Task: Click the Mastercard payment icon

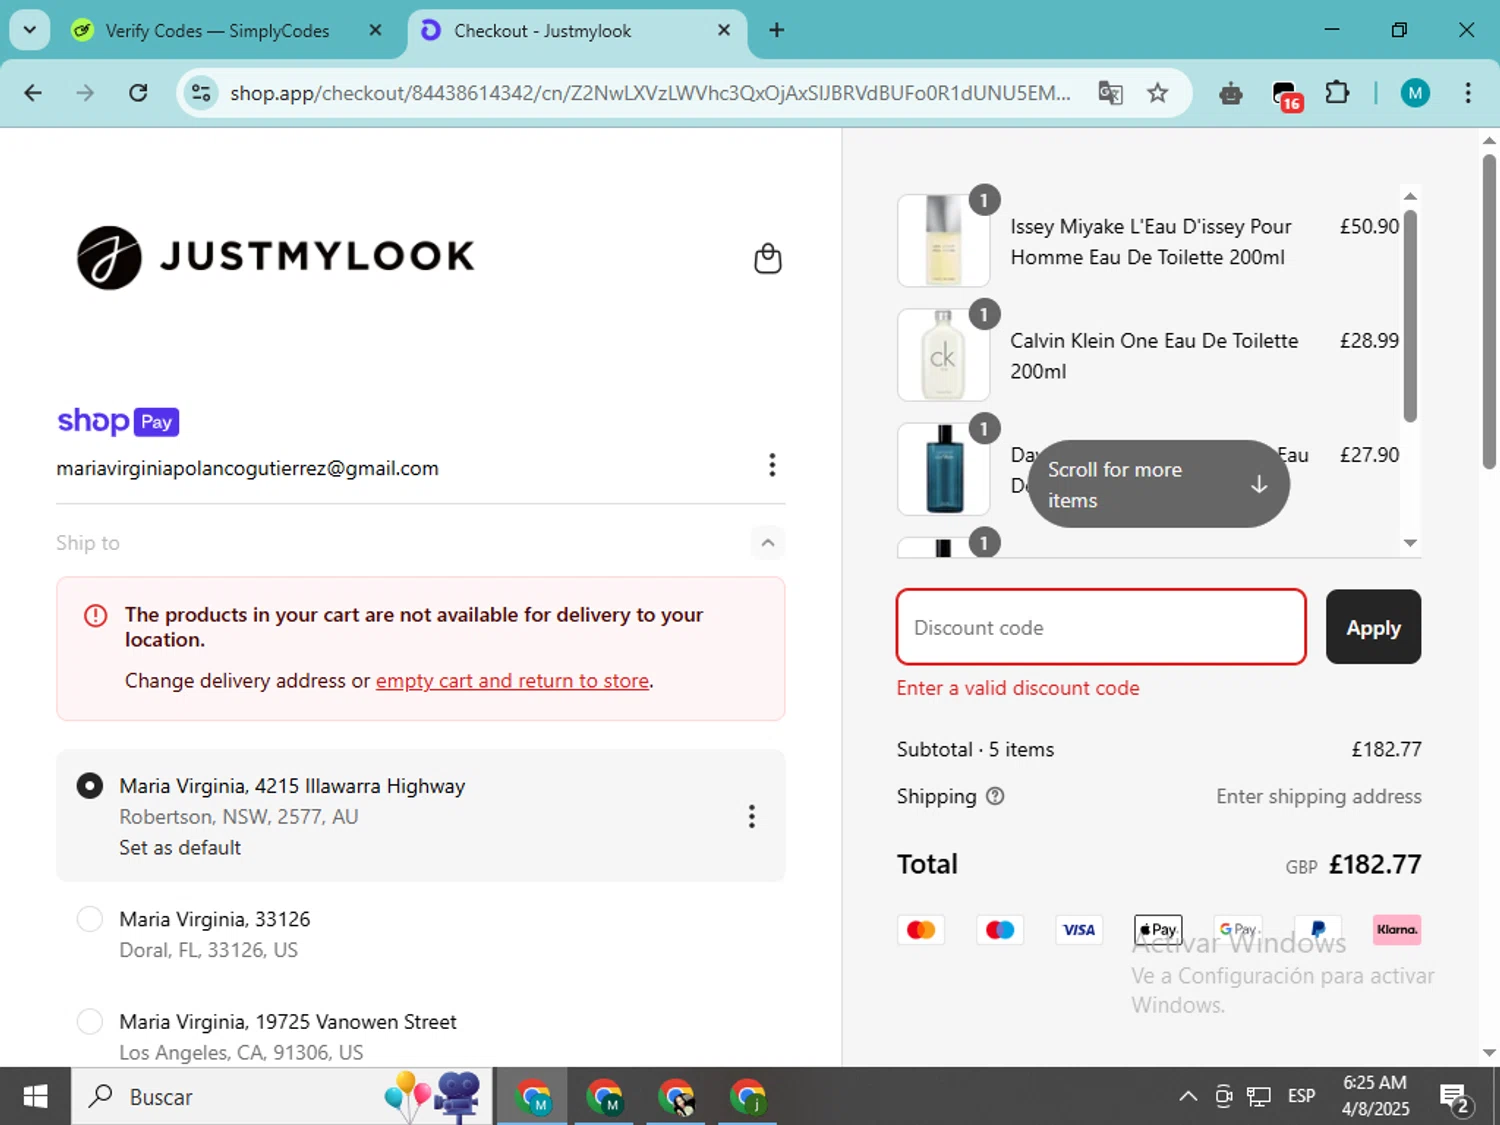Action: tap(921, 930)
